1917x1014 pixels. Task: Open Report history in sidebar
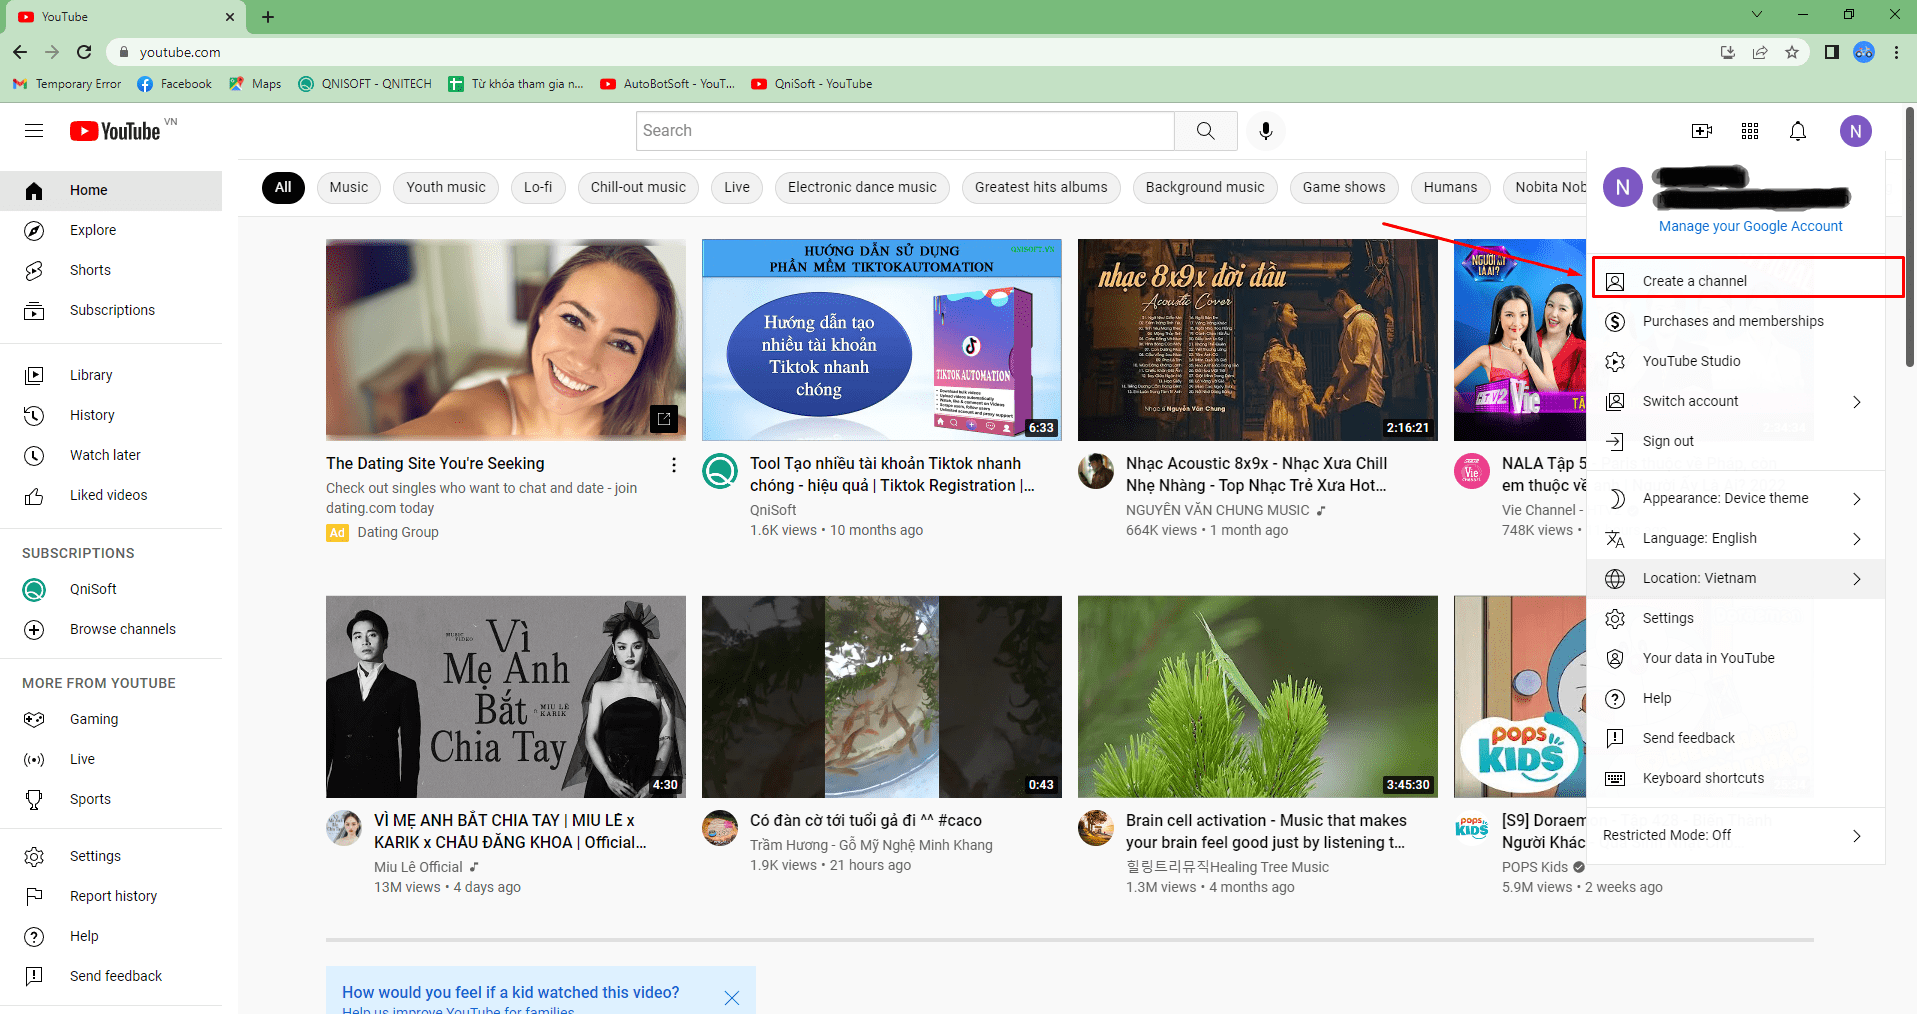(x=111, y=896)
